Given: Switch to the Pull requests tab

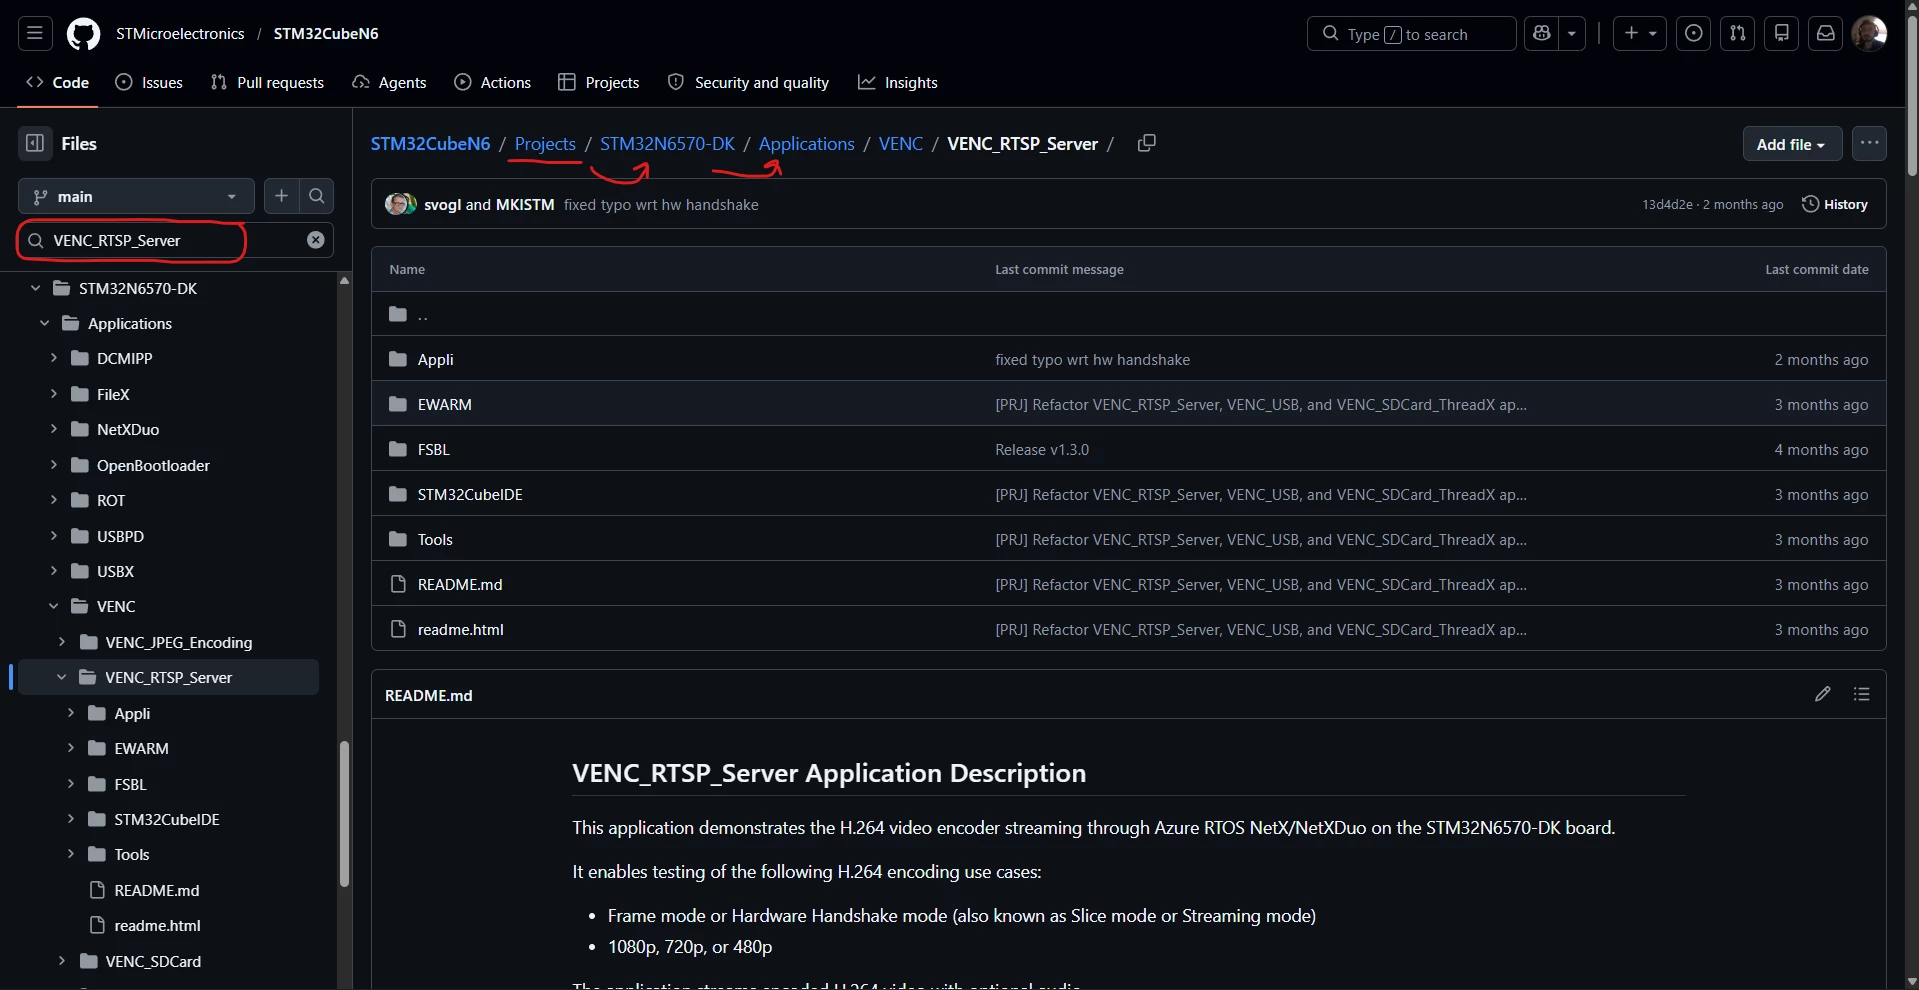Looking at the screenshot, I should coord(268,83).
